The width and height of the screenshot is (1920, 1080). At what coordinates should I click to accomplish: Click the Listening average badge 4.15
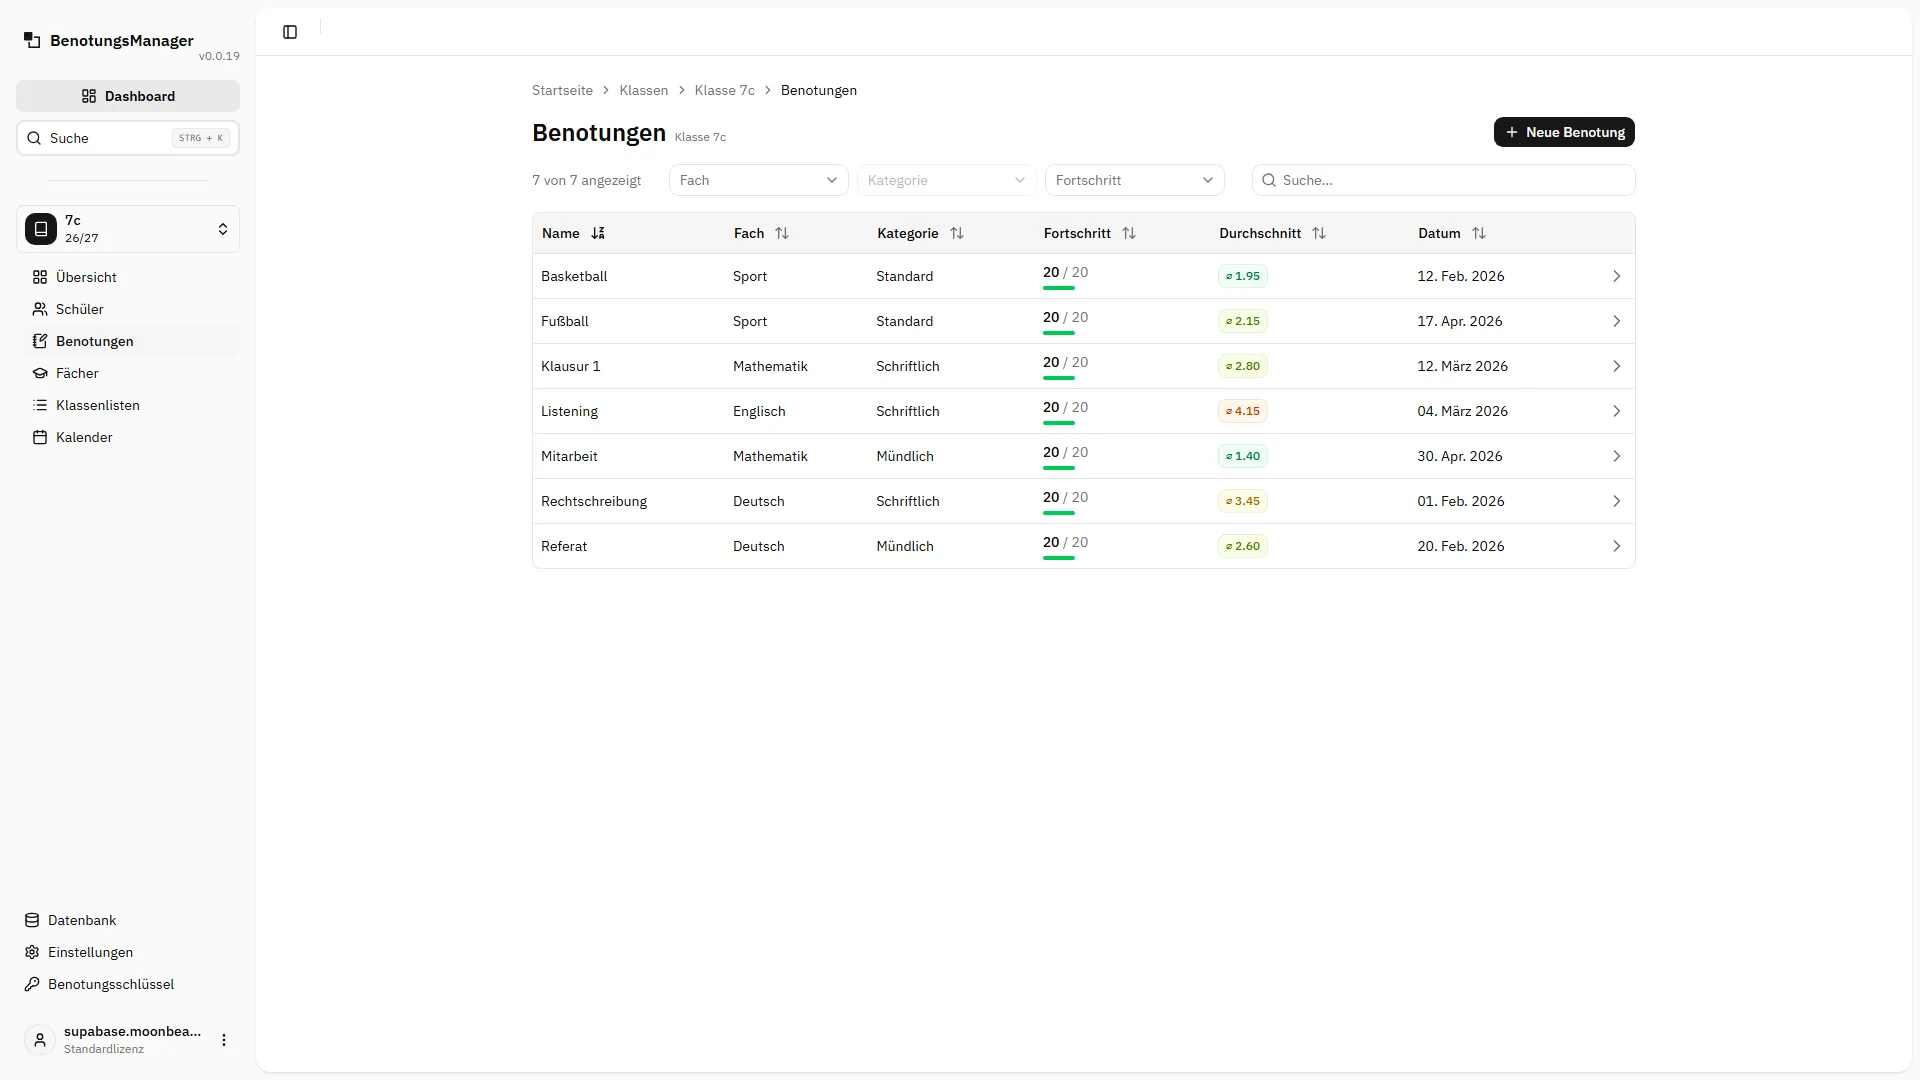click(1243, 411)
